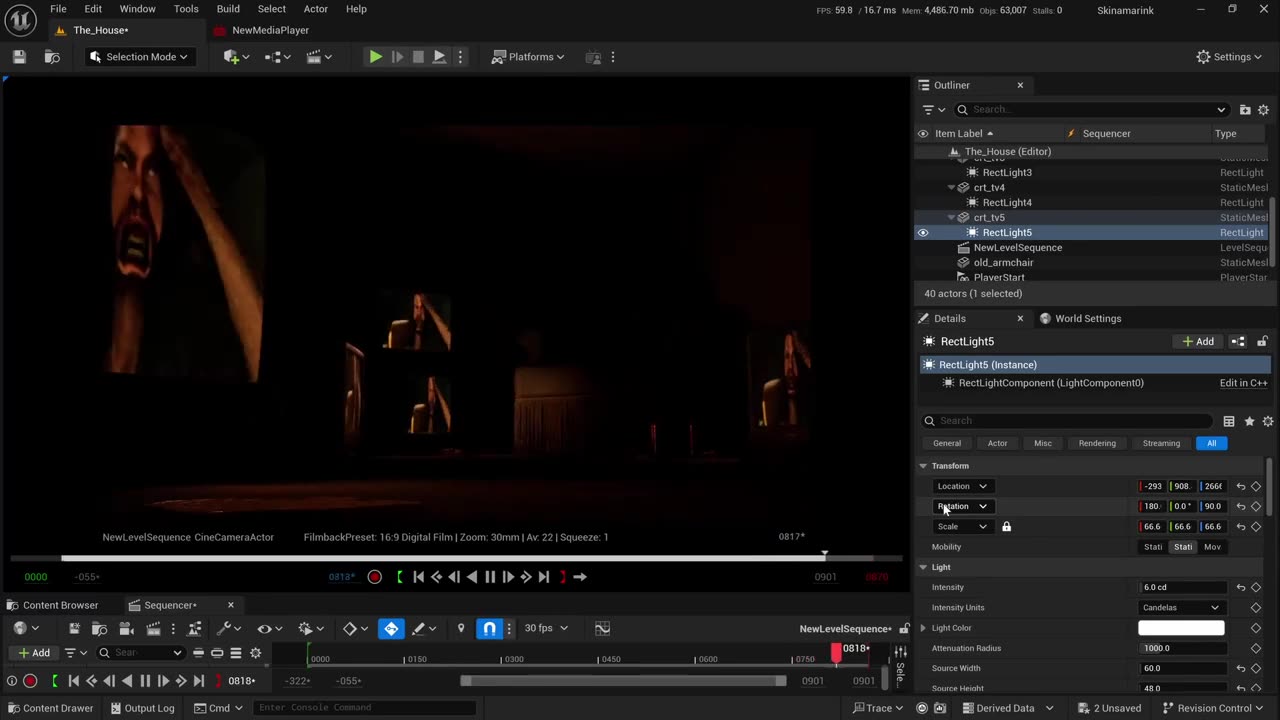1280x720 pixels.
Task: Open the Output Log
Action: [142, 708]
